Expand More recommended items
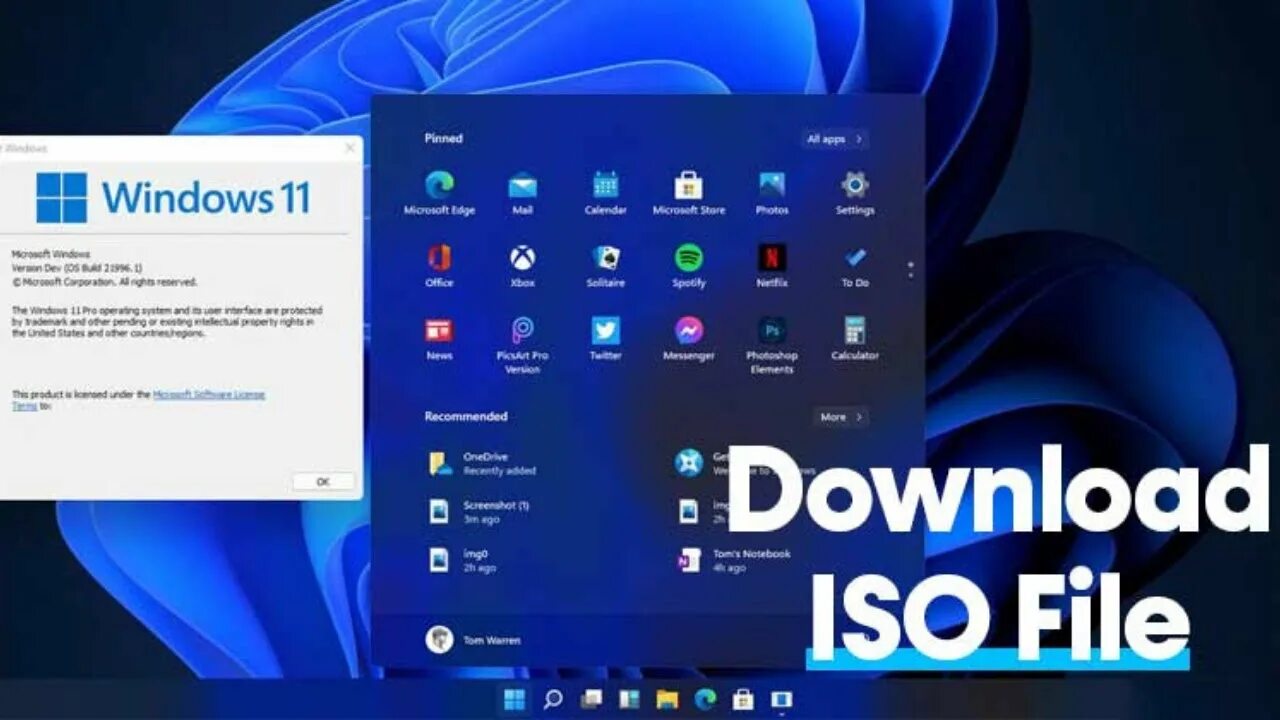Screen dimensions: 1280x720 coord(840,417)
